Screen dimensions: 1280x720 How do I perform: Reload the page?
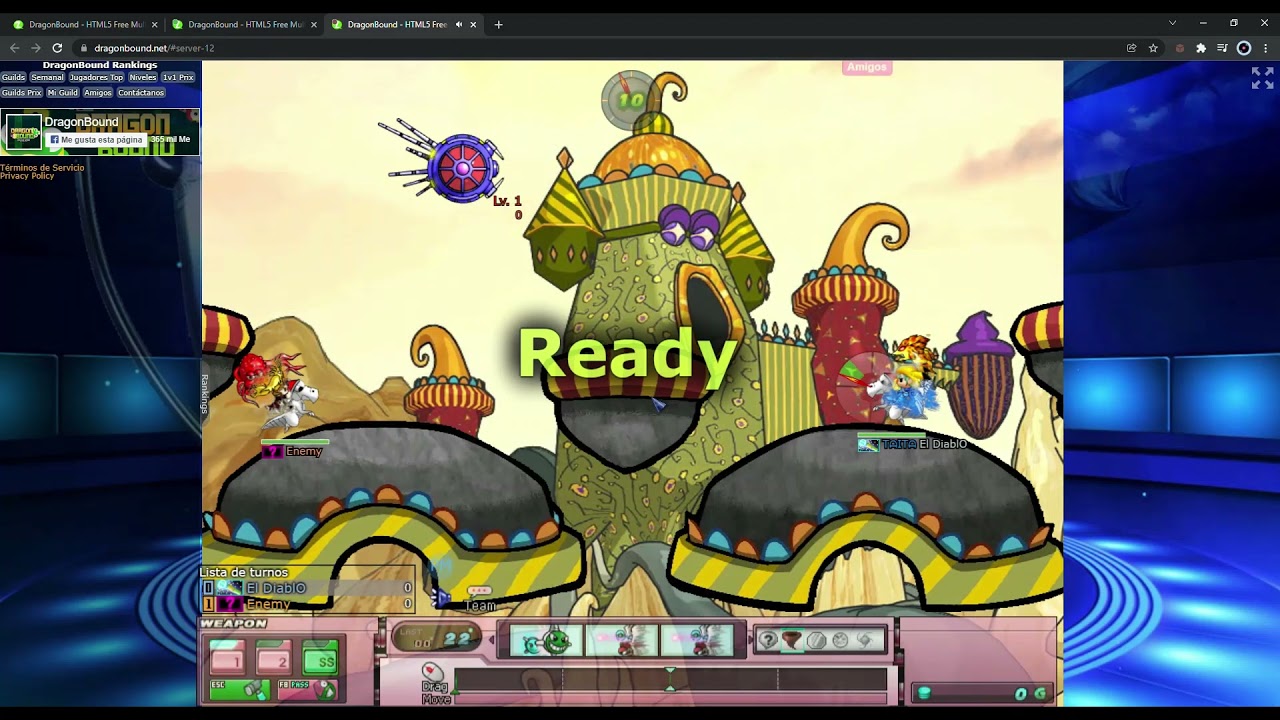click(57, 48)
